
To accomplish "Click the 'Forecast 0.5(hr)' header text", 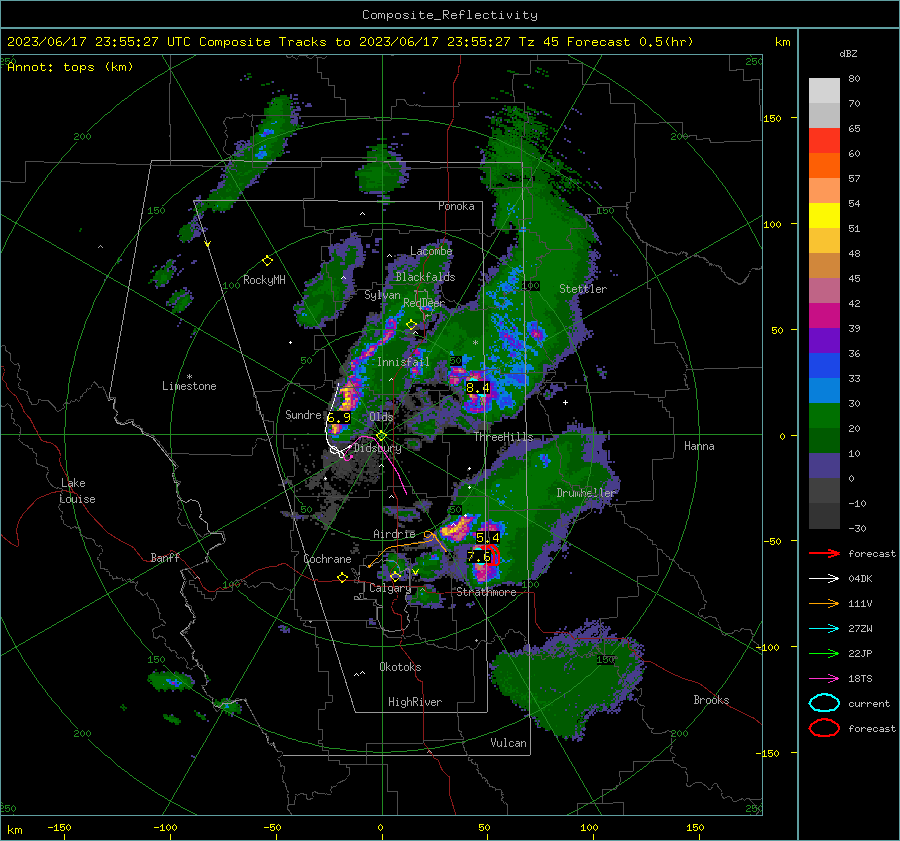I will click(630, 42).
